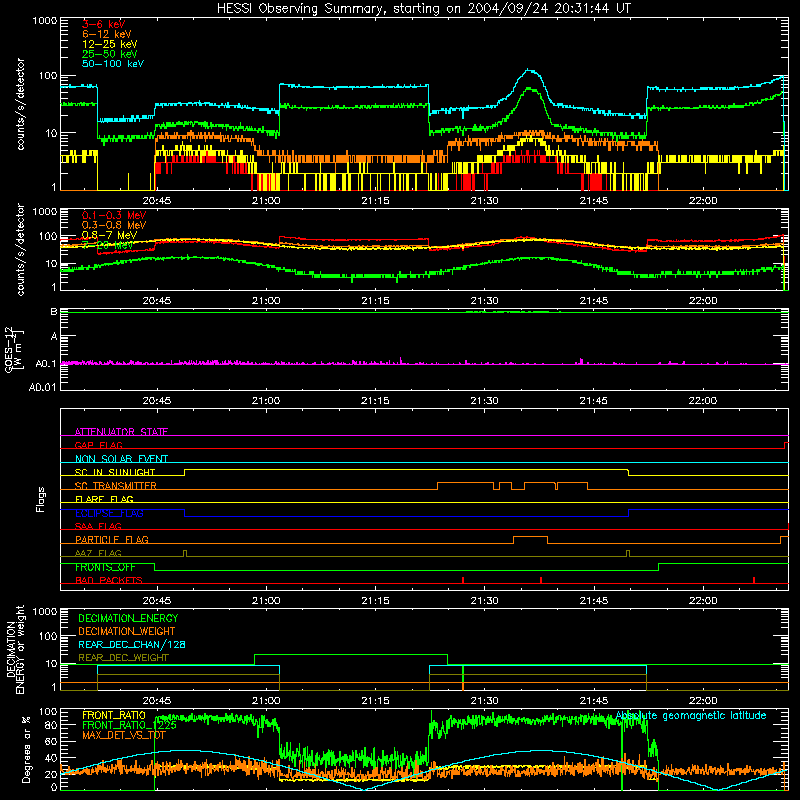Click the PARTICLE_FLAG label
The height and width of the screenshot is (800, 800).
(112, 540)
